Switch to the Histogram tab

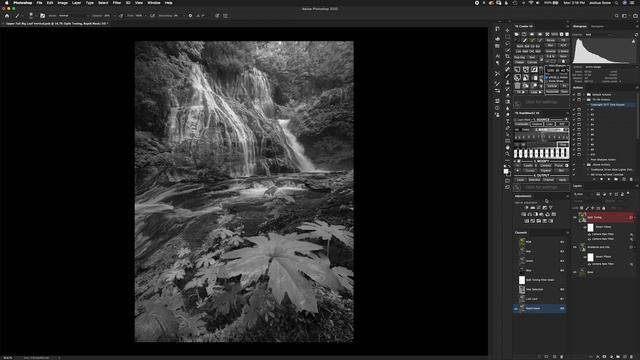580,26
